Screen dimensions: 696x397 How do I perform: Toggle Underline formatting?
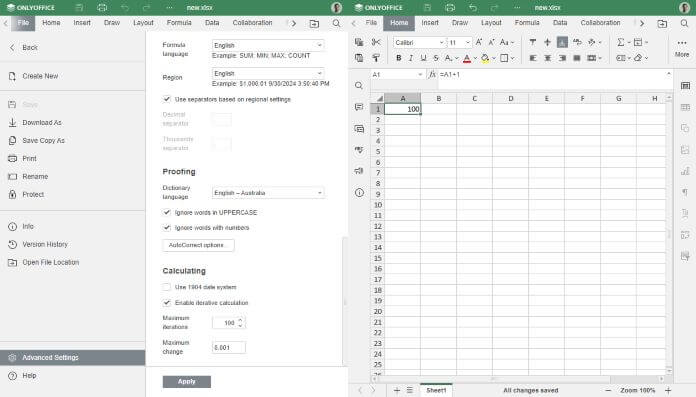(x=423, y=58)
